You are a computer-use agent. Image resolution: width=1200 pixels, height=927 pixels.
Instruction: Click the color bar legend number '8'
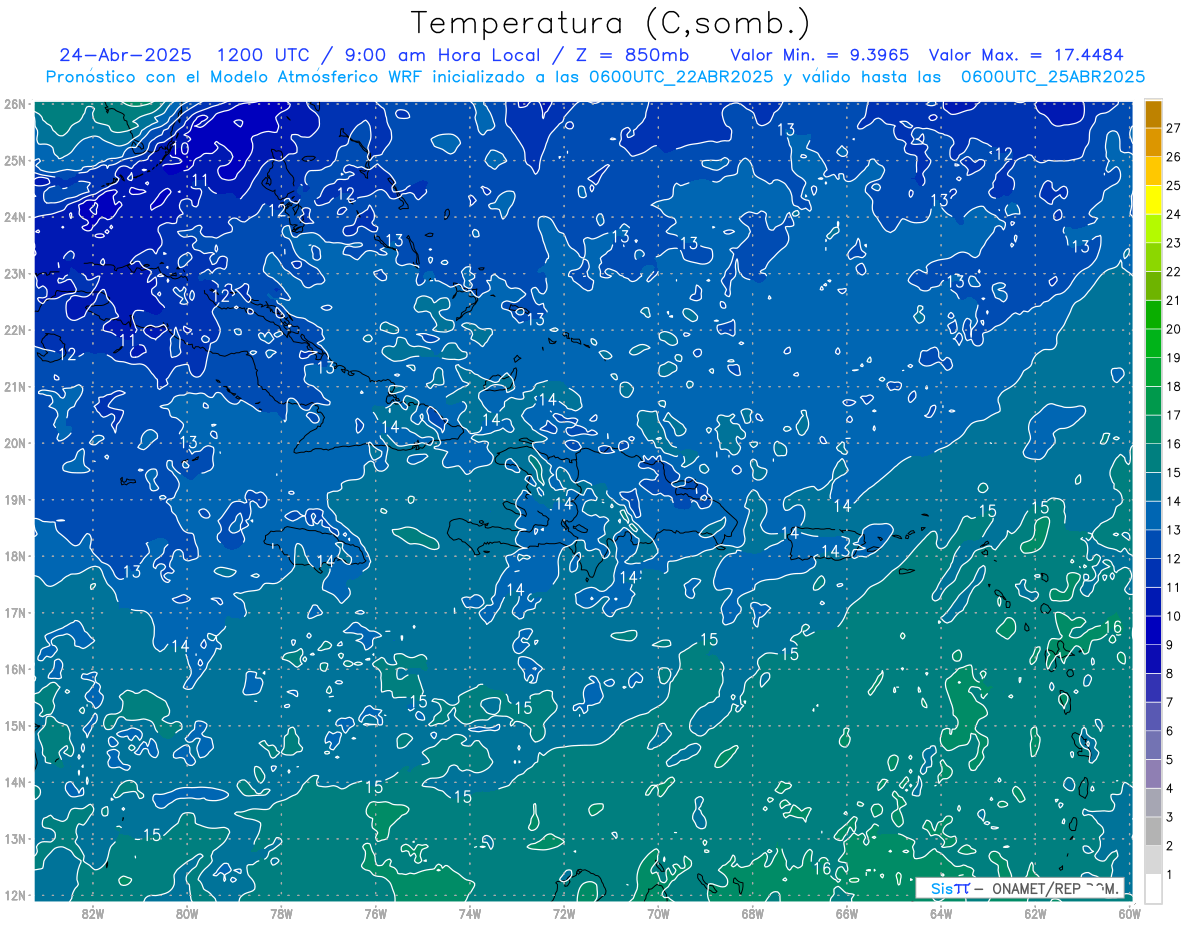click(1170, 674)
